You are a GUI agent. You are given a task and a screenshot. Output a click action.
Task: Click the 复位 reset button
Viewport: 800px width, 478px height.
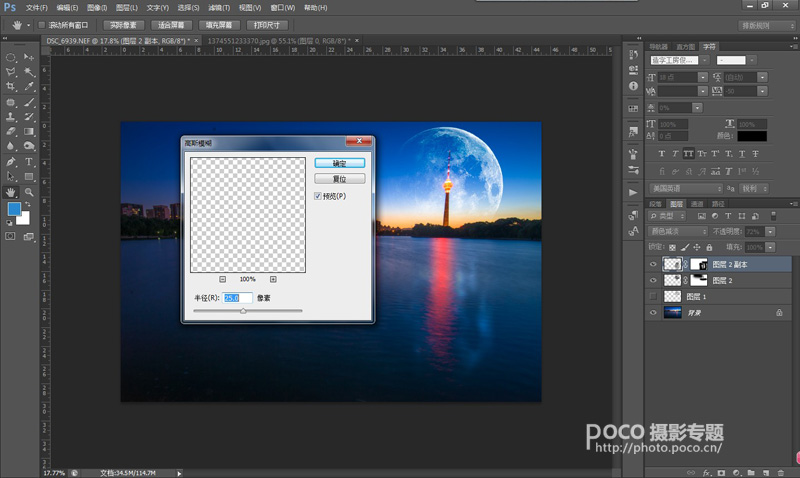coord(340,179)
